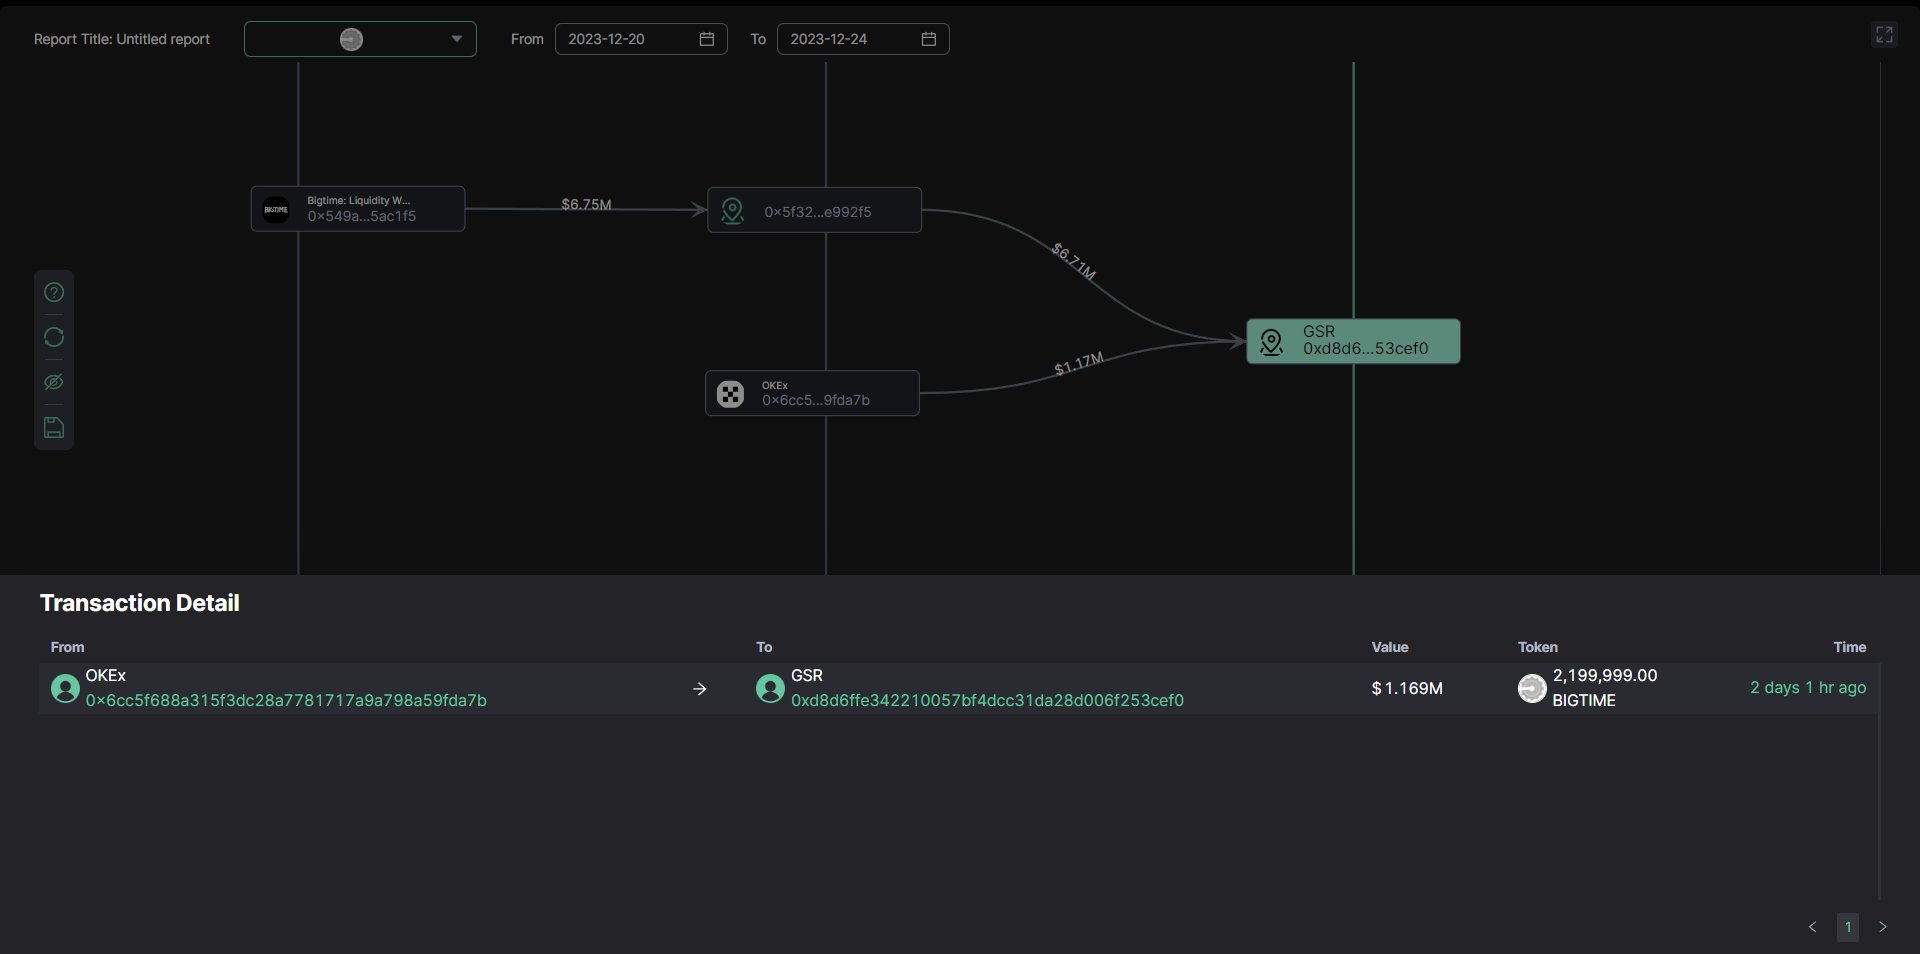This screenshot has height=954, width=1920.
Task: Click the Time column header
Action: tap(1850, 647)
